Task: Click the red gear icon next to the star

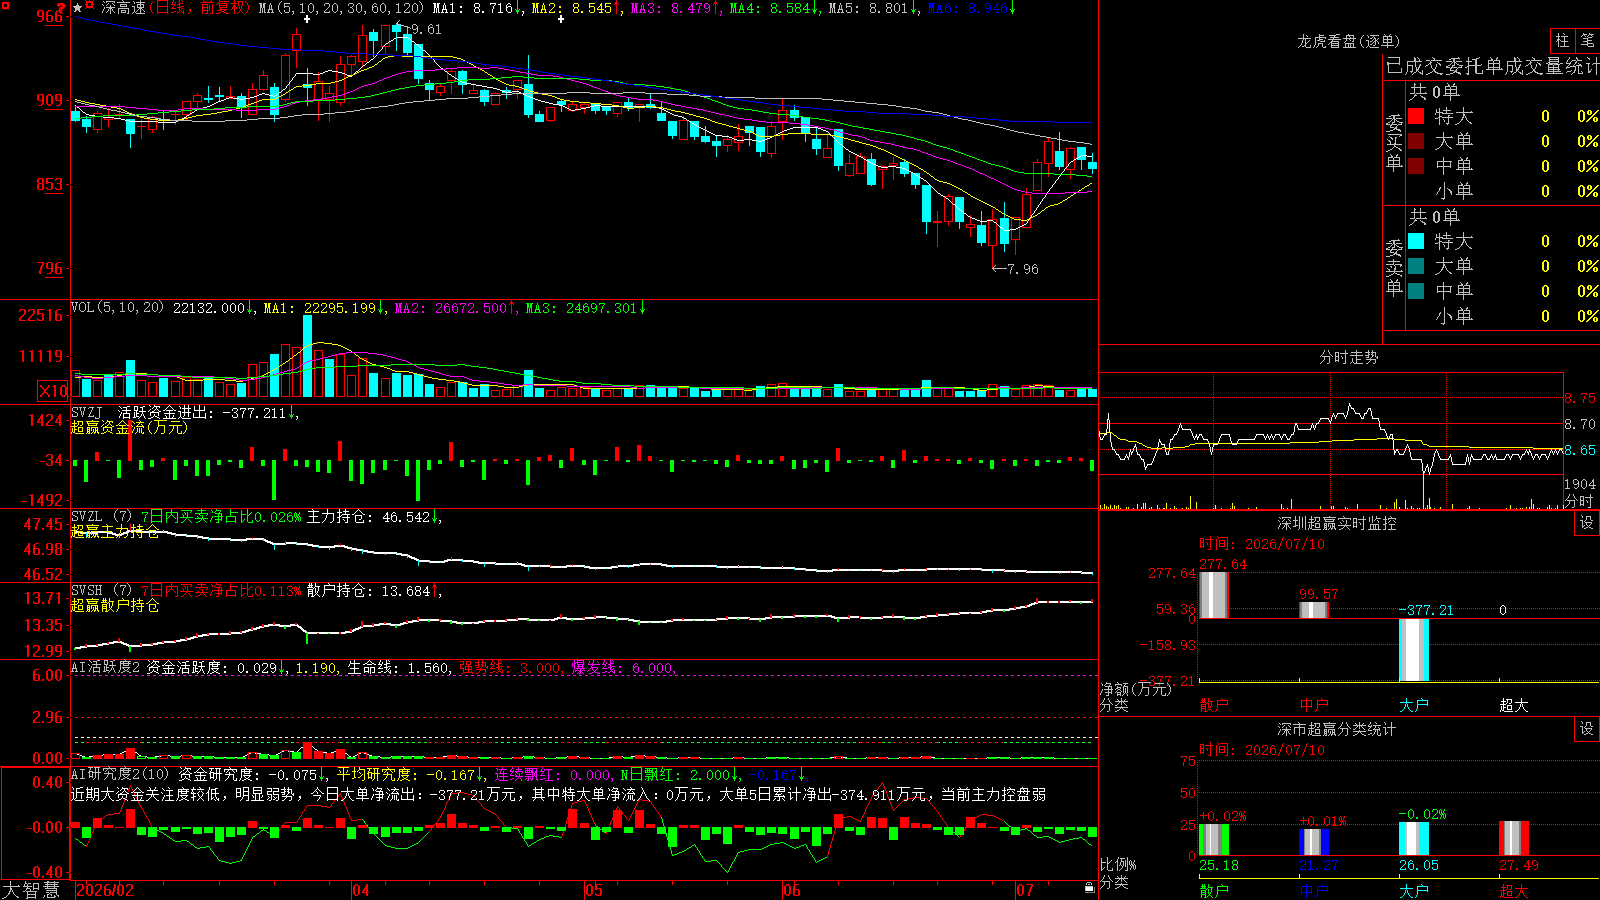Action: click(x=90, y=7)
